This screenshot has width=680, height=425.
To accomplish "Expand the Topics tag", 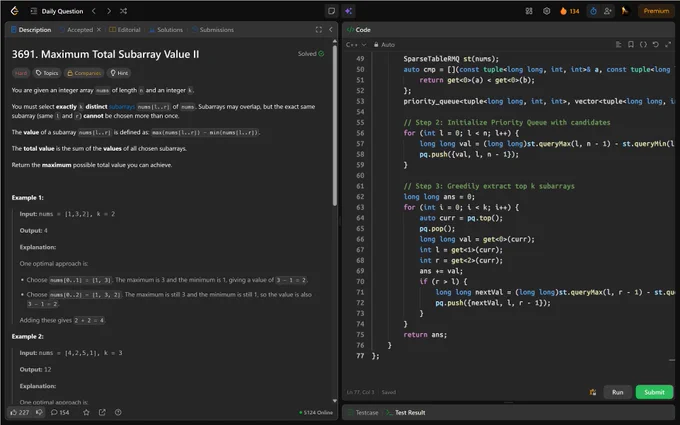I will 47,73.
